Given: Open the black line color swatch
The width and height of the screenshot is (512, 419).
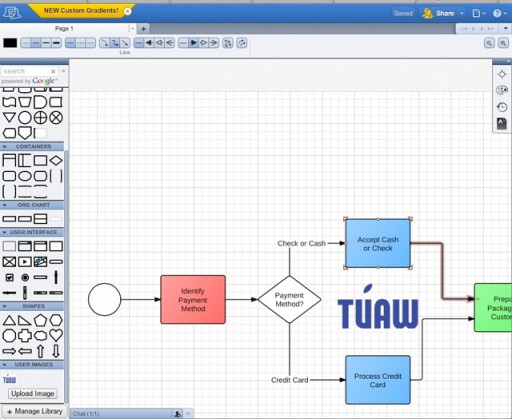Looking at the screenshot, I should (10, 43).
